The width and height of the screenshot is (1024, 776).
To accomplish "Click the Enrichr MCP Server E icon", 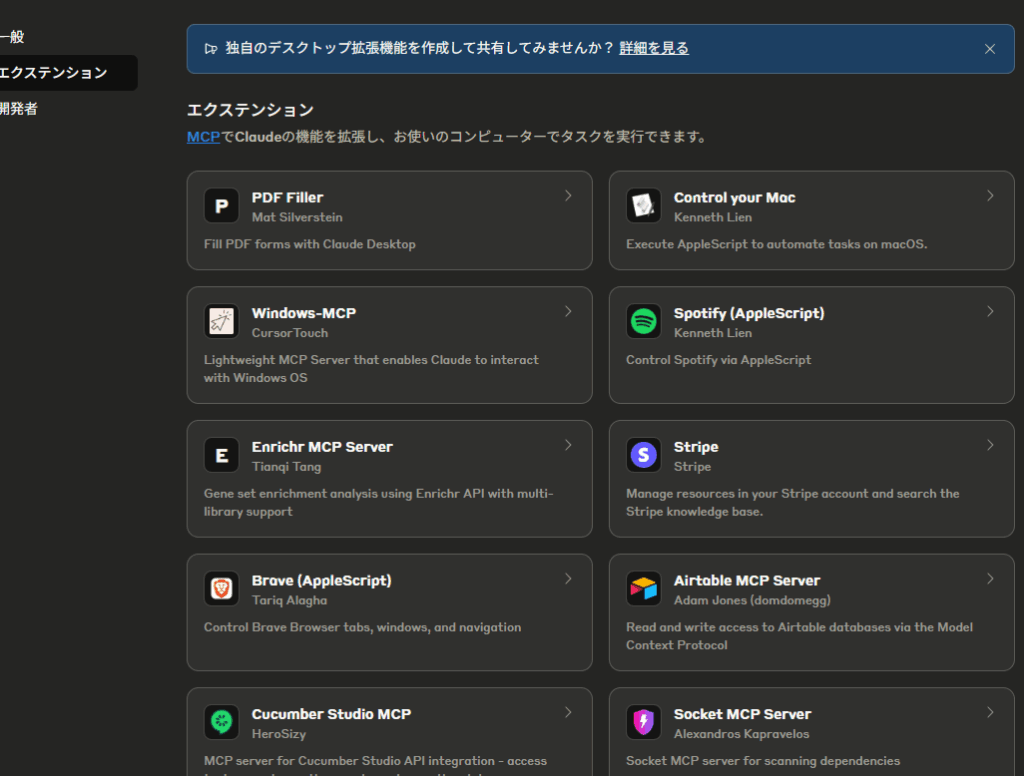I will point(221,455).
